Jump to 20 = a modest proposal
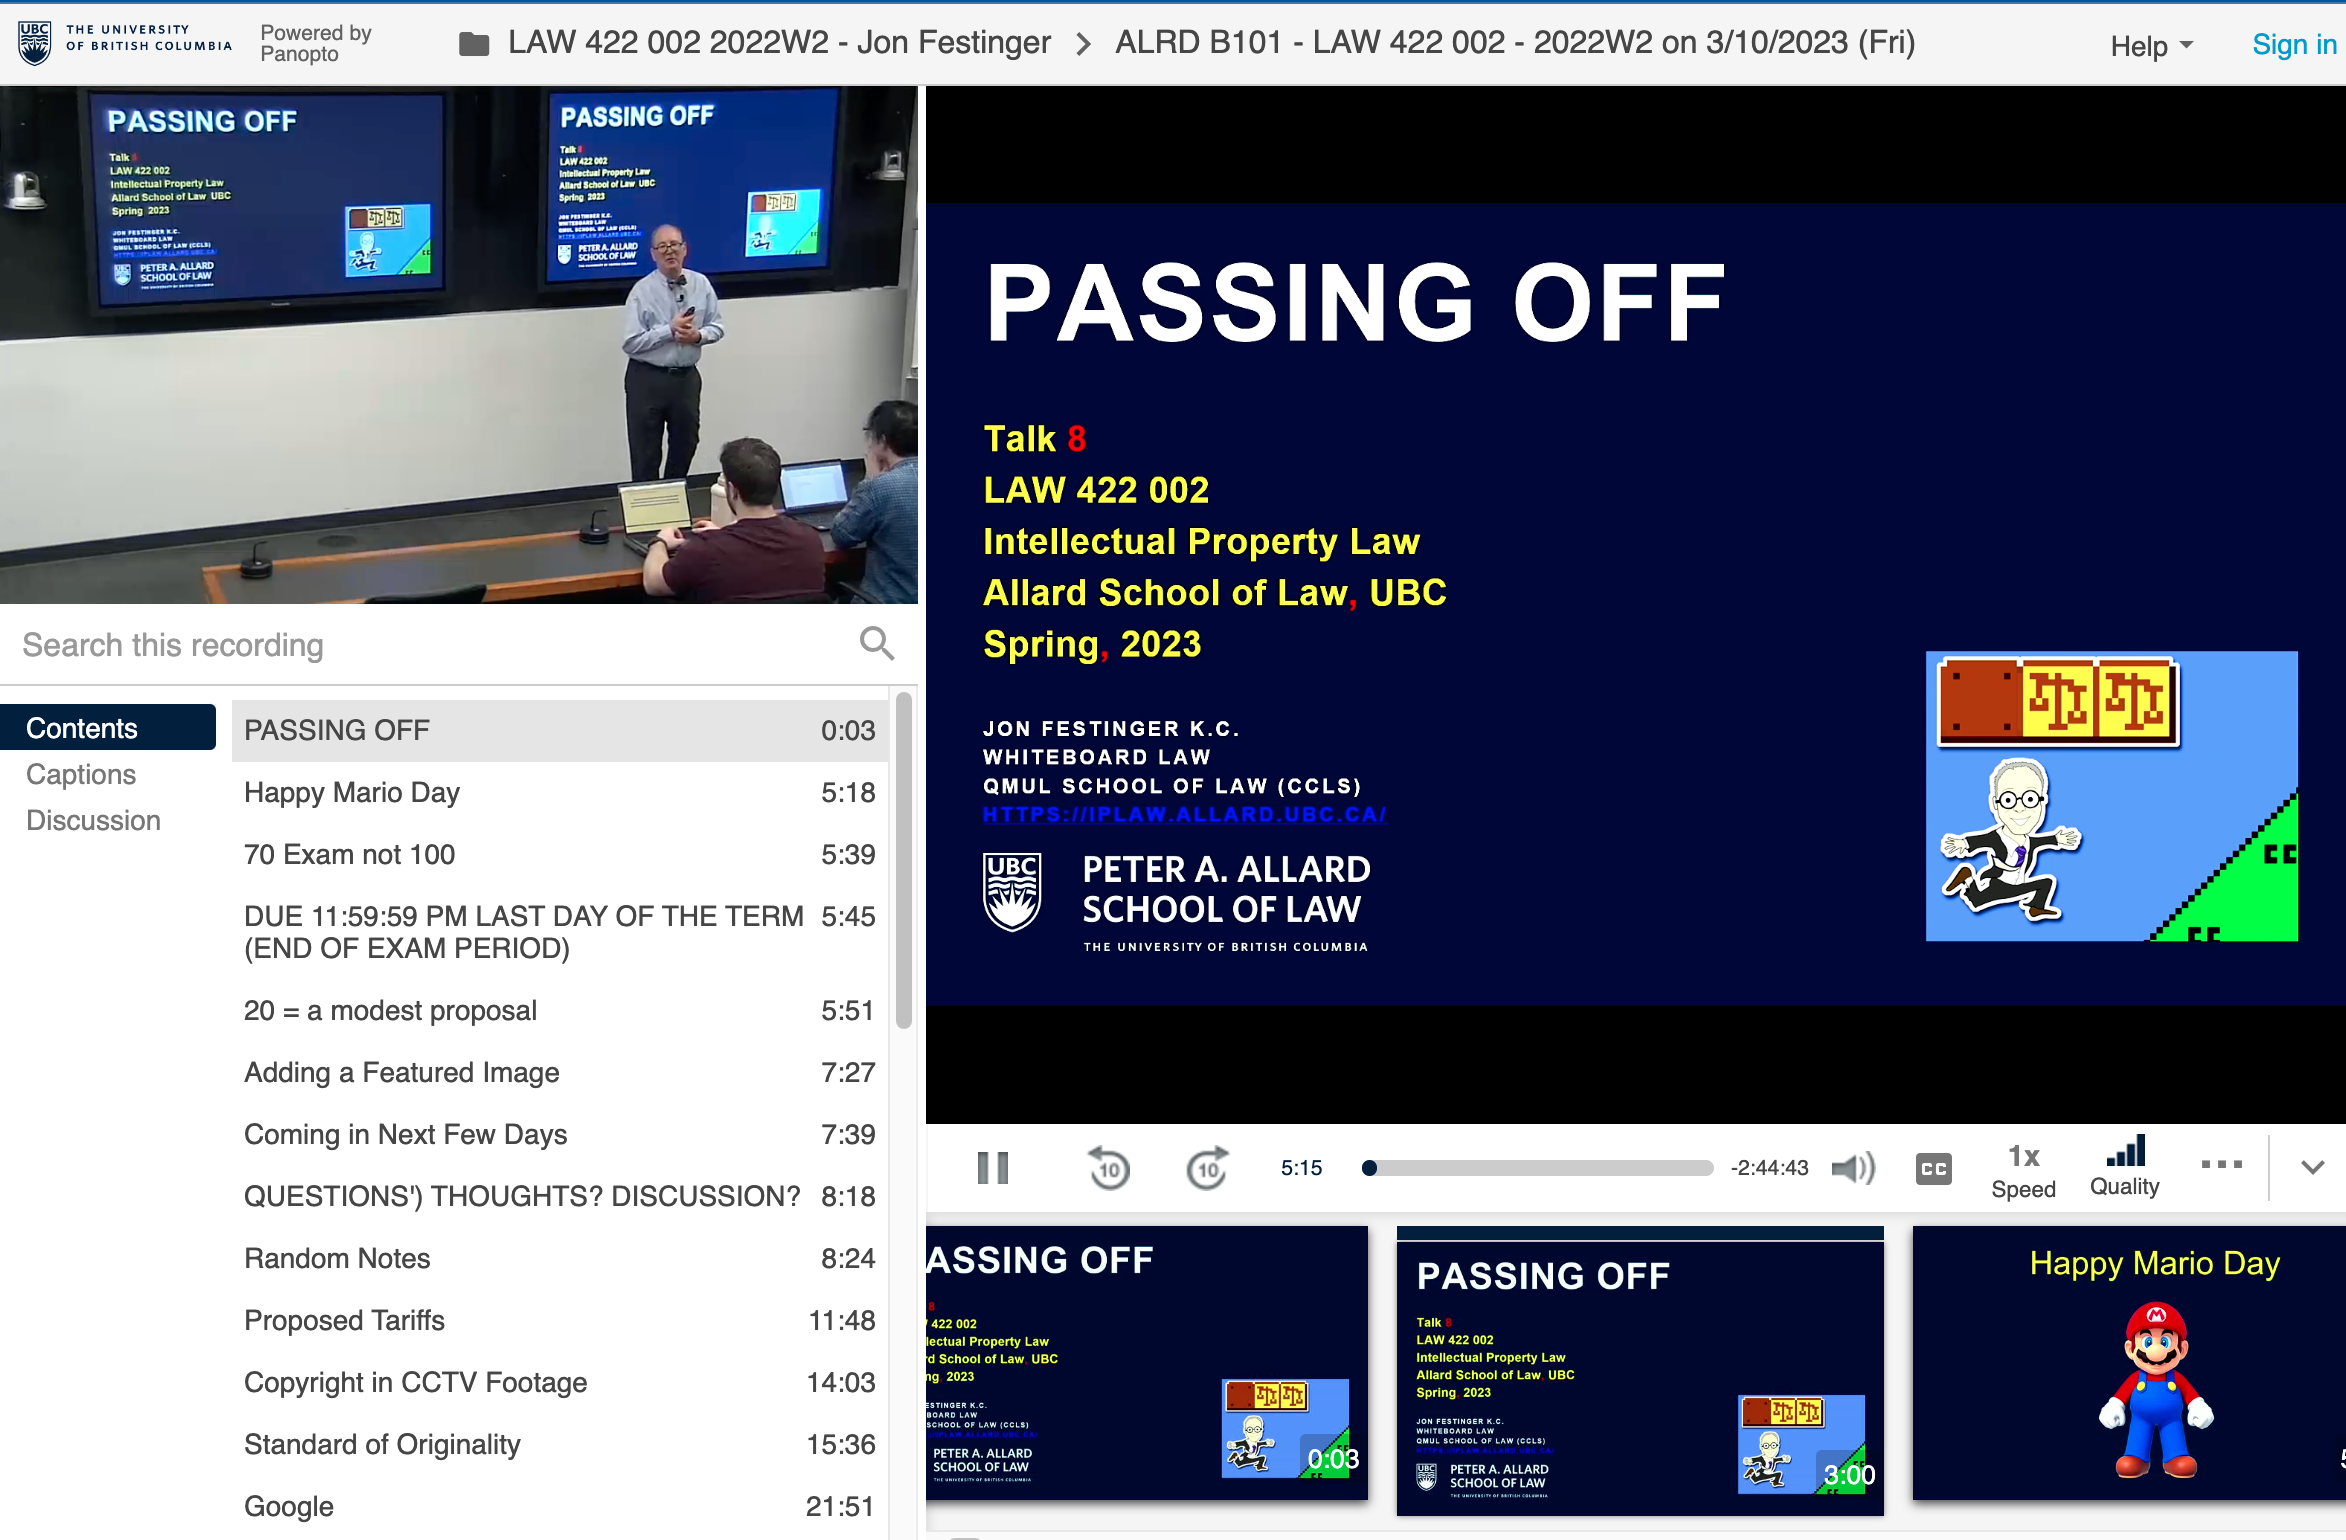Viewport: 2346px width, 1540px height. (560, 1010)
